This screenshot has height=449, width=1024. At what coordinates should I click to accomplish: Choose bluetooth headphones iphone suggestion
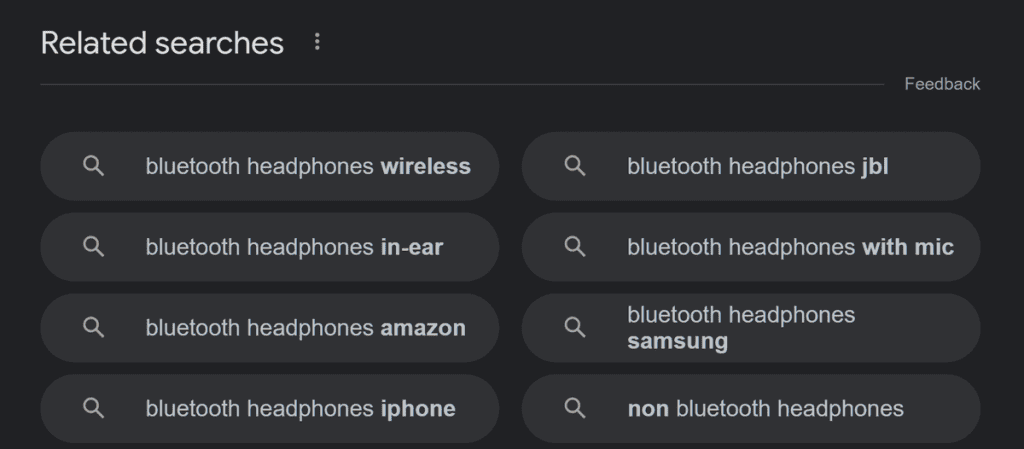pyautogui.click(x=270, y=409)
